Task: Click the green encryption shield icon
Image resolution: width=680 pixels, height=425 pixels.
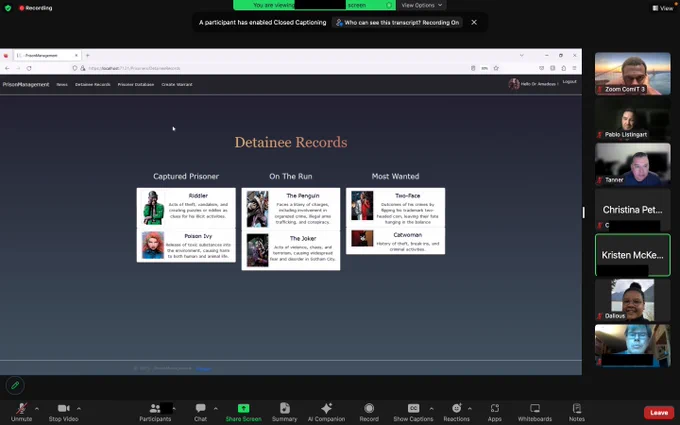Action: [8, 8]
